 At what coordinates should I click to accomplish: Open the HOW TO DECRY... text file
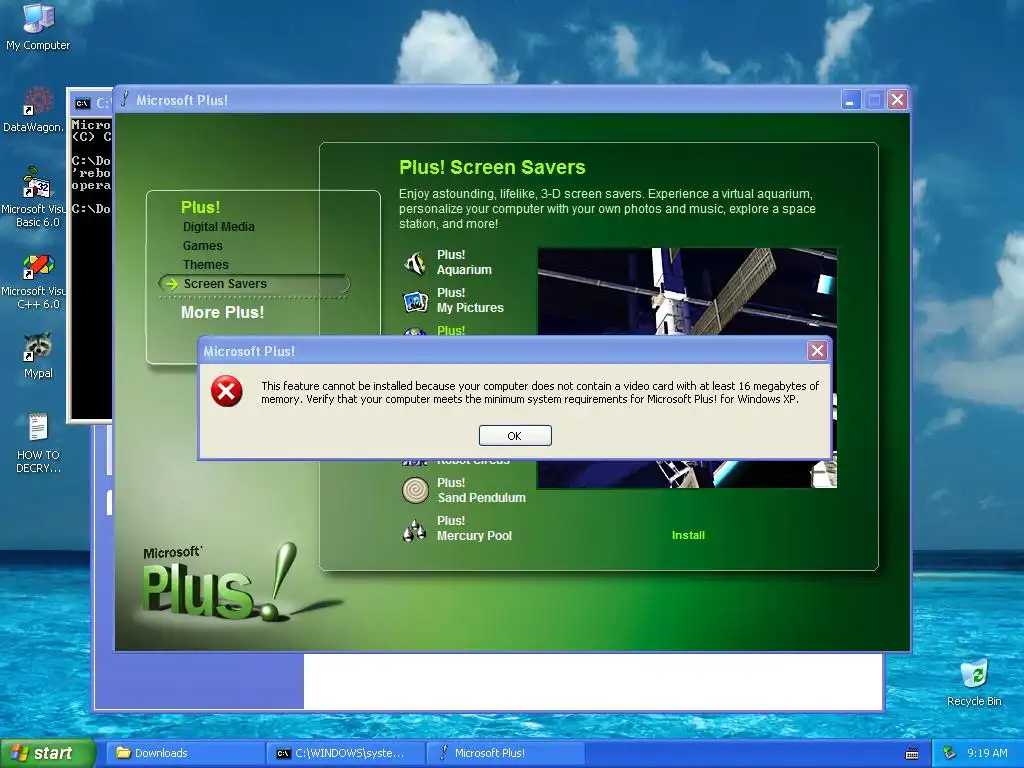point(38,443)
